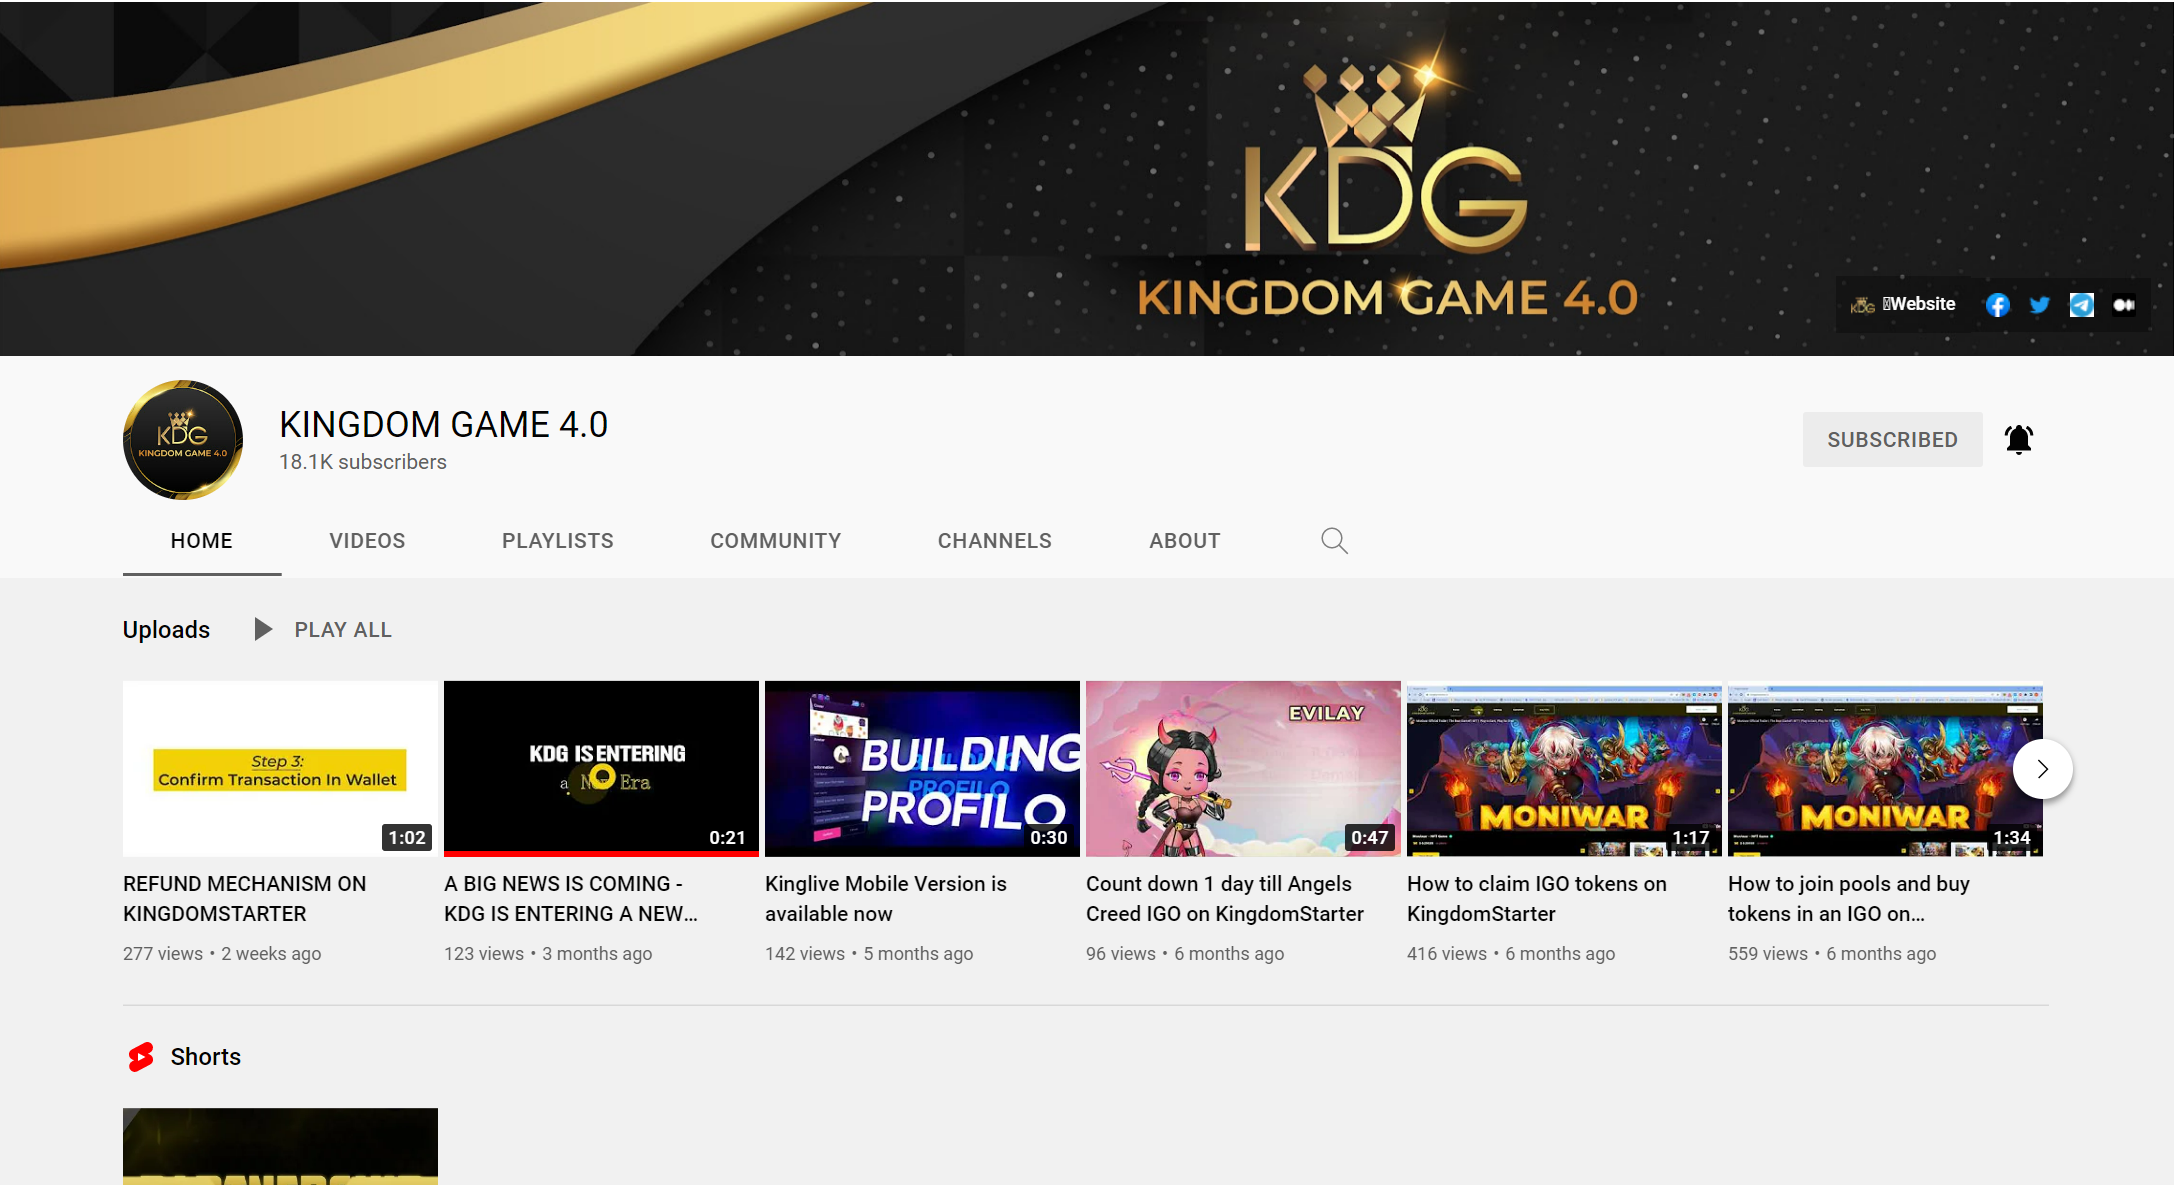2174x1185 pixels.
Task: Click the SUBSCRIBED button
Action: (x=1892, y=439)
